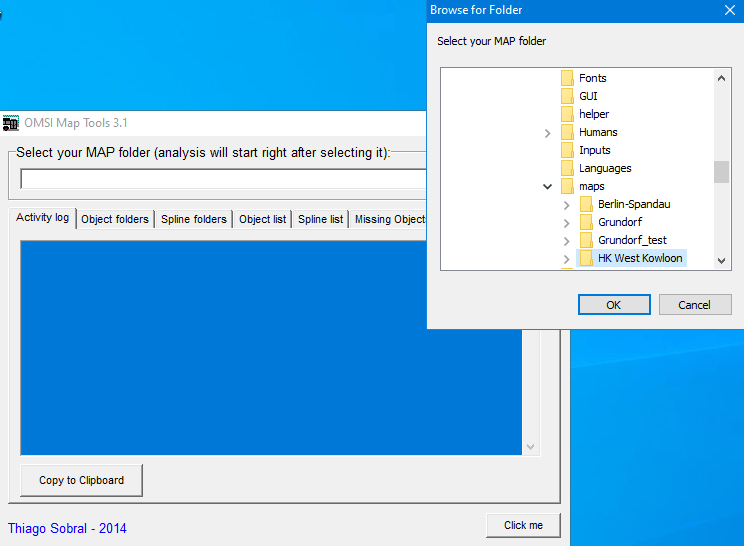Open the Object list tab
The height and width of the screenshot is (546, 744).
pyautogui.click(x=262, y=219)
